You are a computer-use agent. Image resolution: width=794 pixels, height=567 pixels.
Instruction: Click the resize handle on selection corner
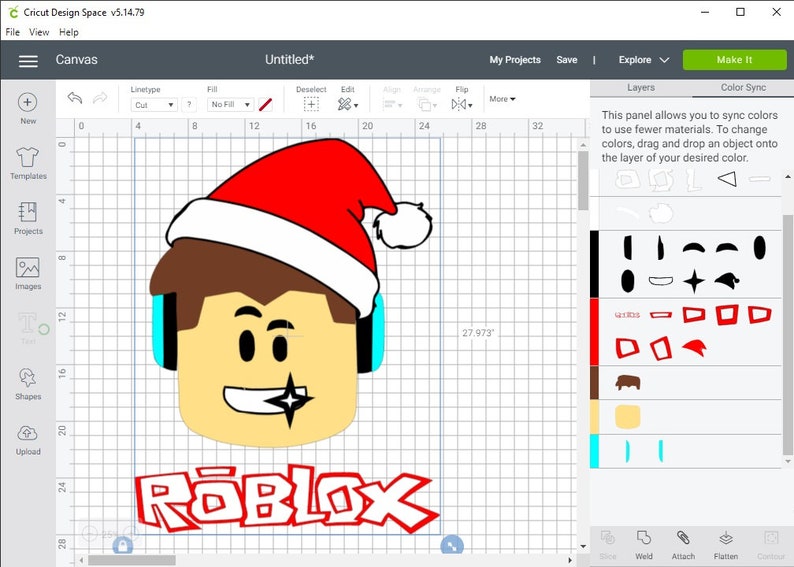(452, 546)
